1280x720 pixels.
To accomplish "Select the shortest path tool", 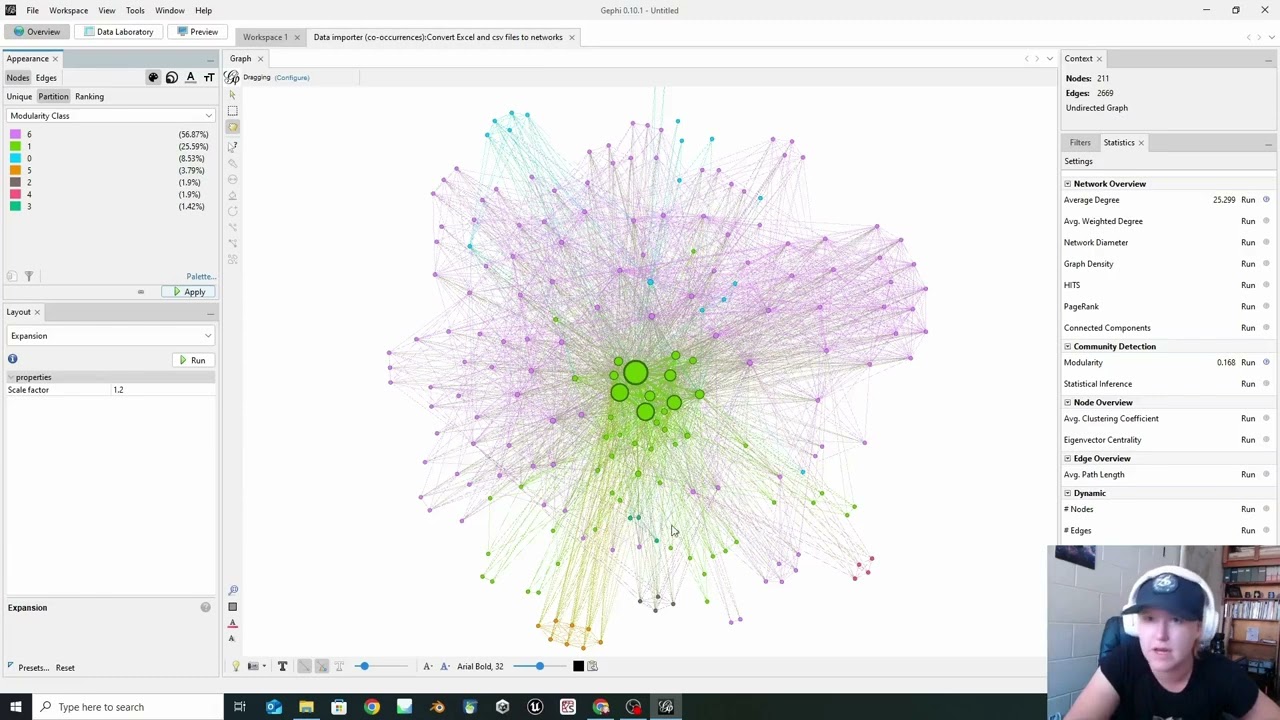I will tap(233, 243).
